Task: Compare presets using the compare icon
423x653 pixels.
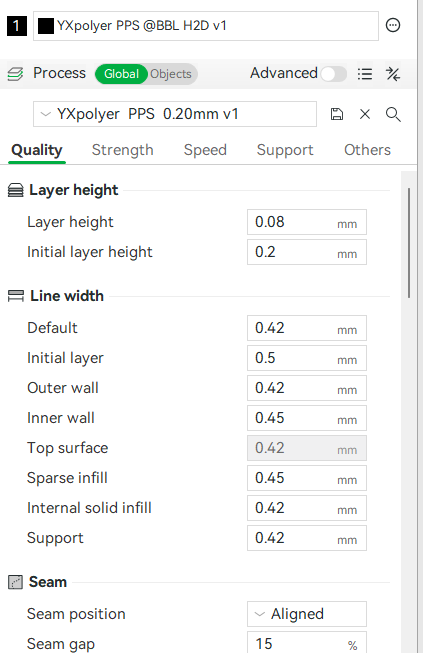Action: coord(393,74)
